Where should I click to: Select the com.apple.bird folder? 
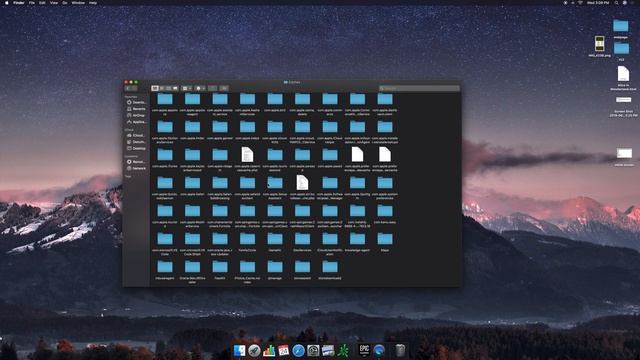tap(275, 100)
